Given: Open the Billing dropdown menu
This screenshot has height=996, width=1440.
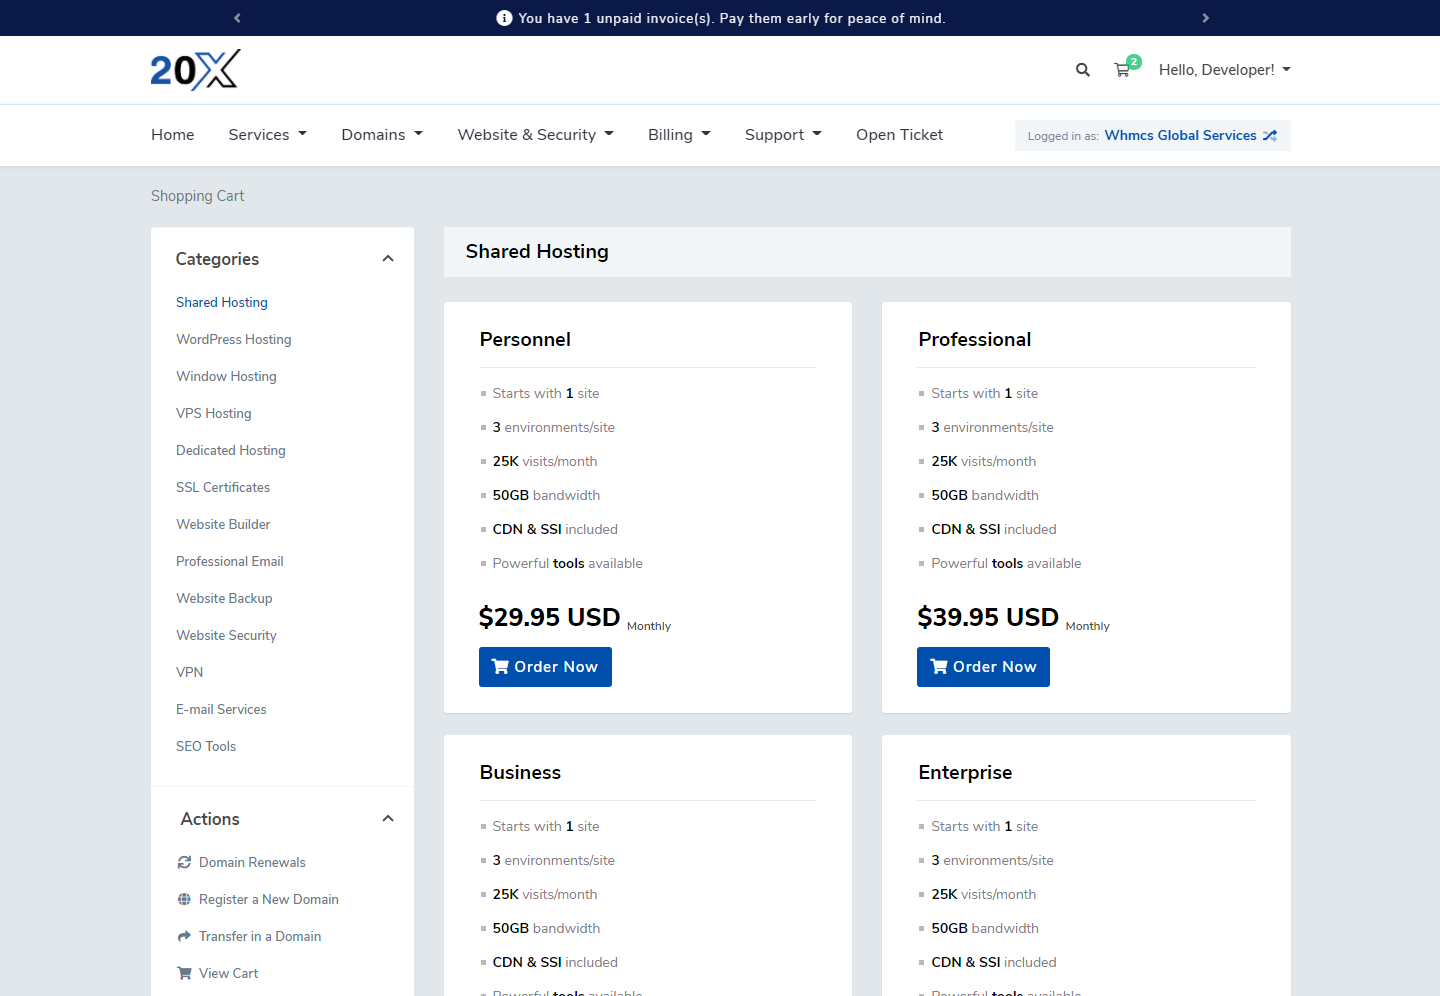Looking at the screenshot, I should 678,135.
